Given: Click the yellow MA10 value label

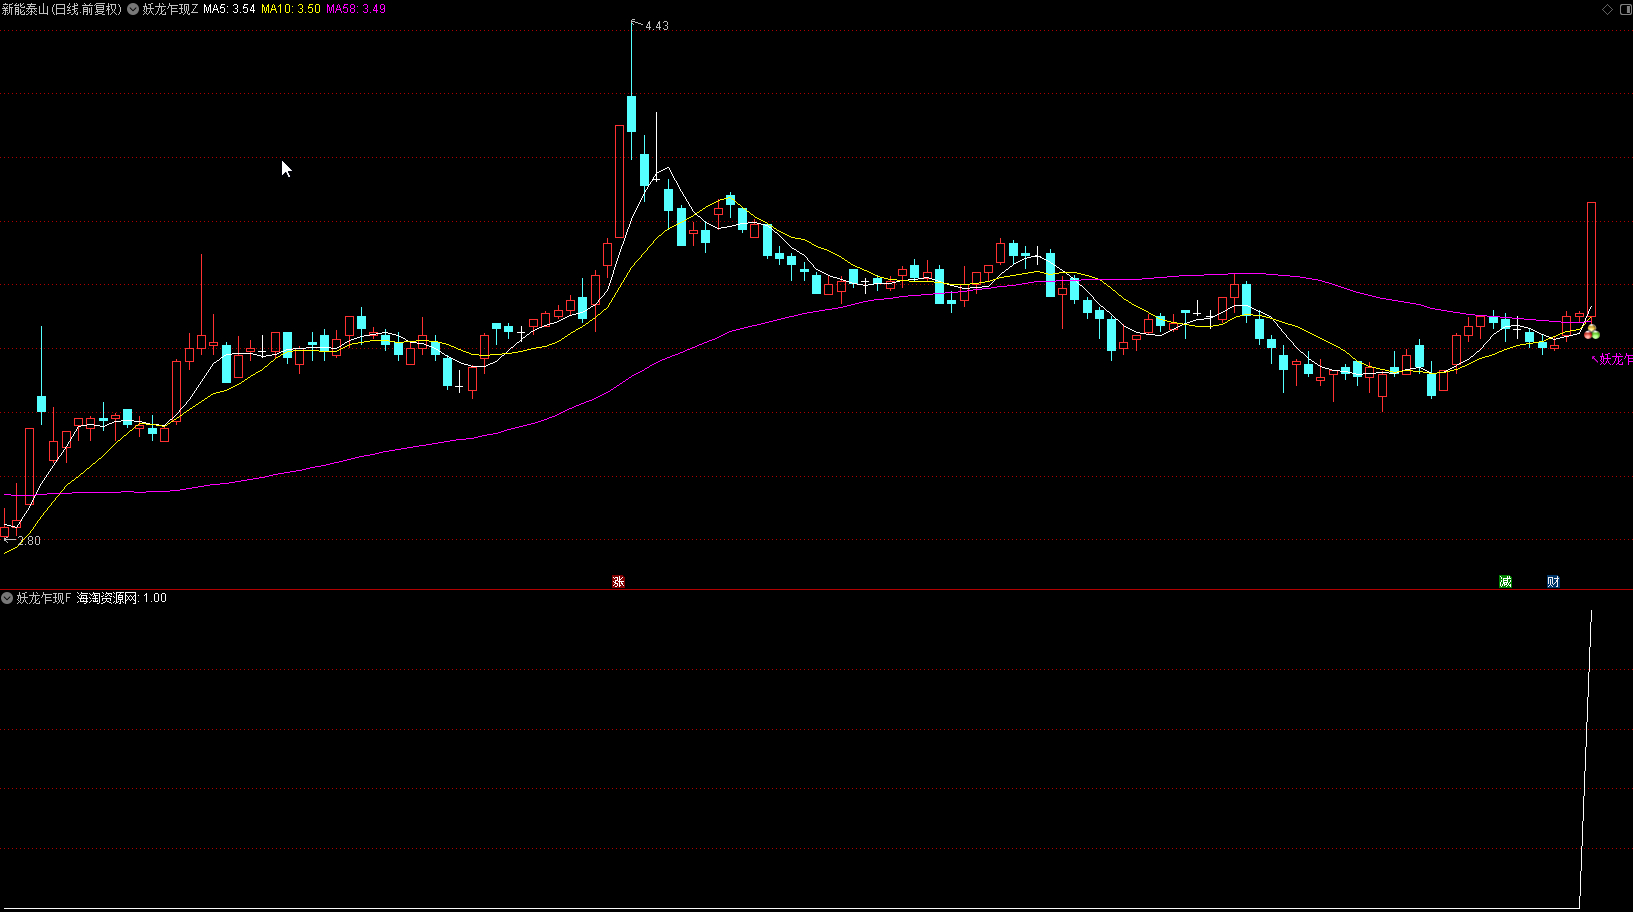Looking at the screenshot, I should [x=291, y=9].
